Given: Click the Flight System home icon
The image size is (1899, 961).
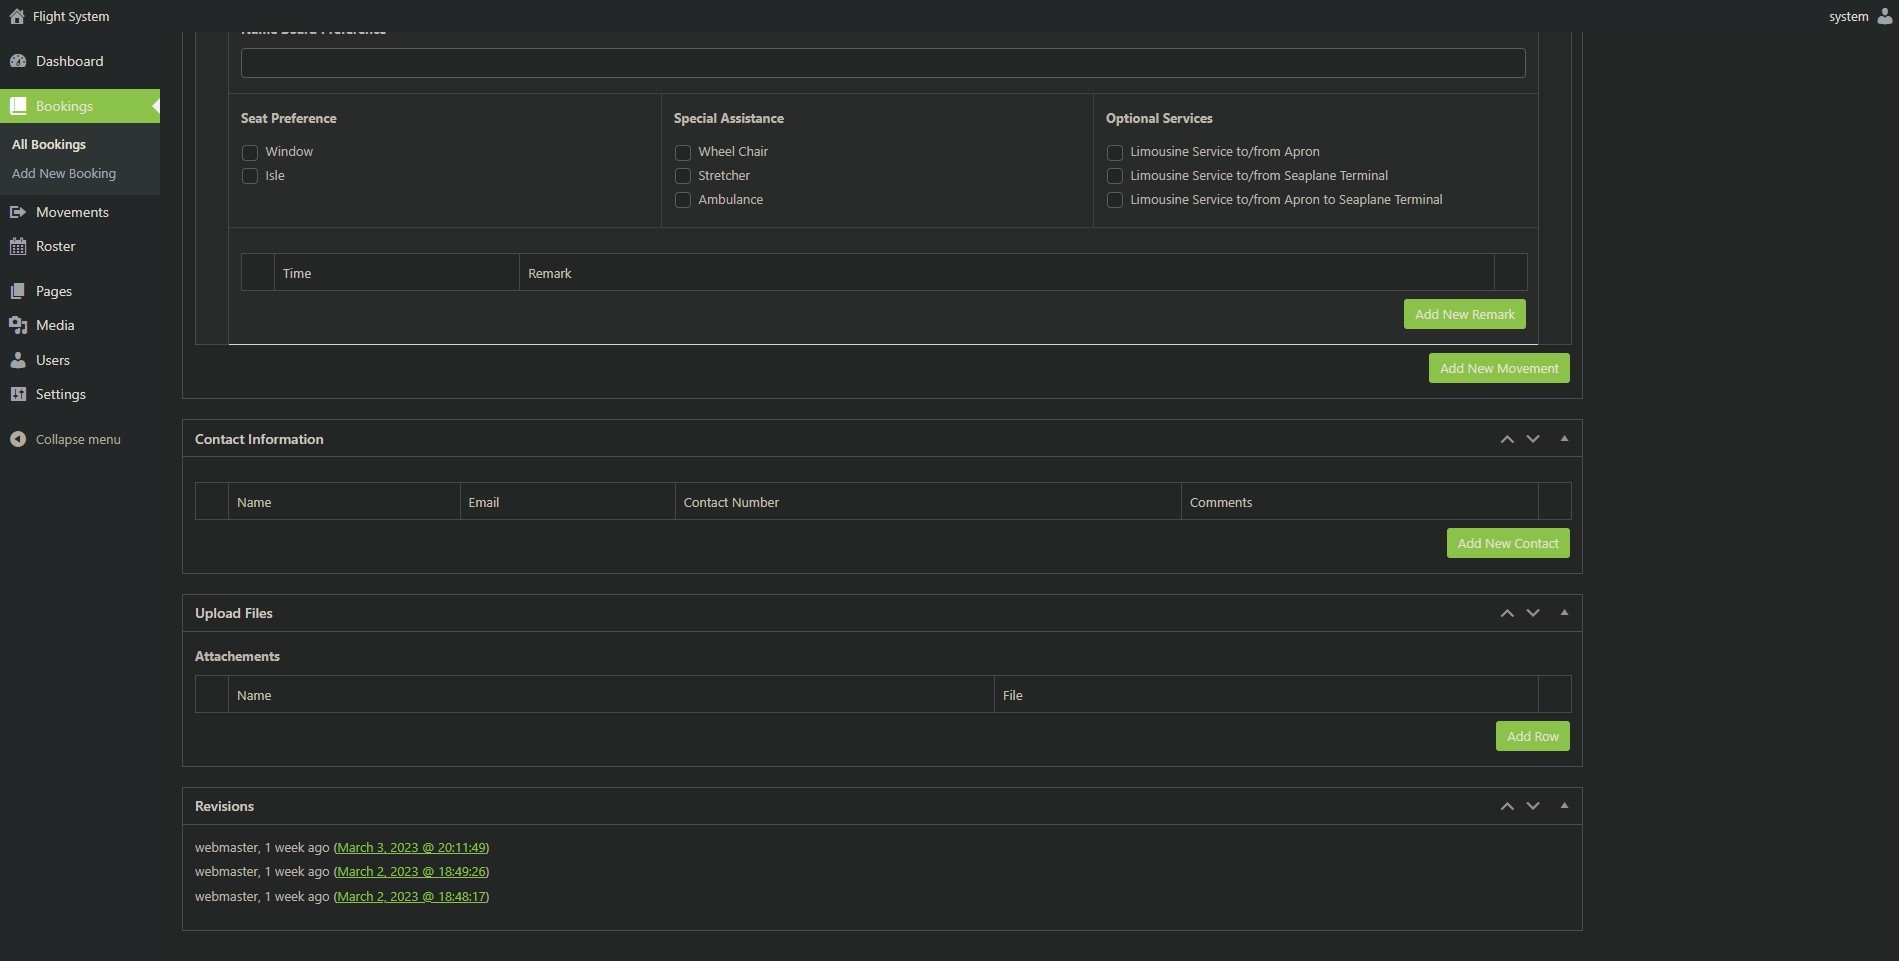Looking at the screenshot, I should [17, 16].
